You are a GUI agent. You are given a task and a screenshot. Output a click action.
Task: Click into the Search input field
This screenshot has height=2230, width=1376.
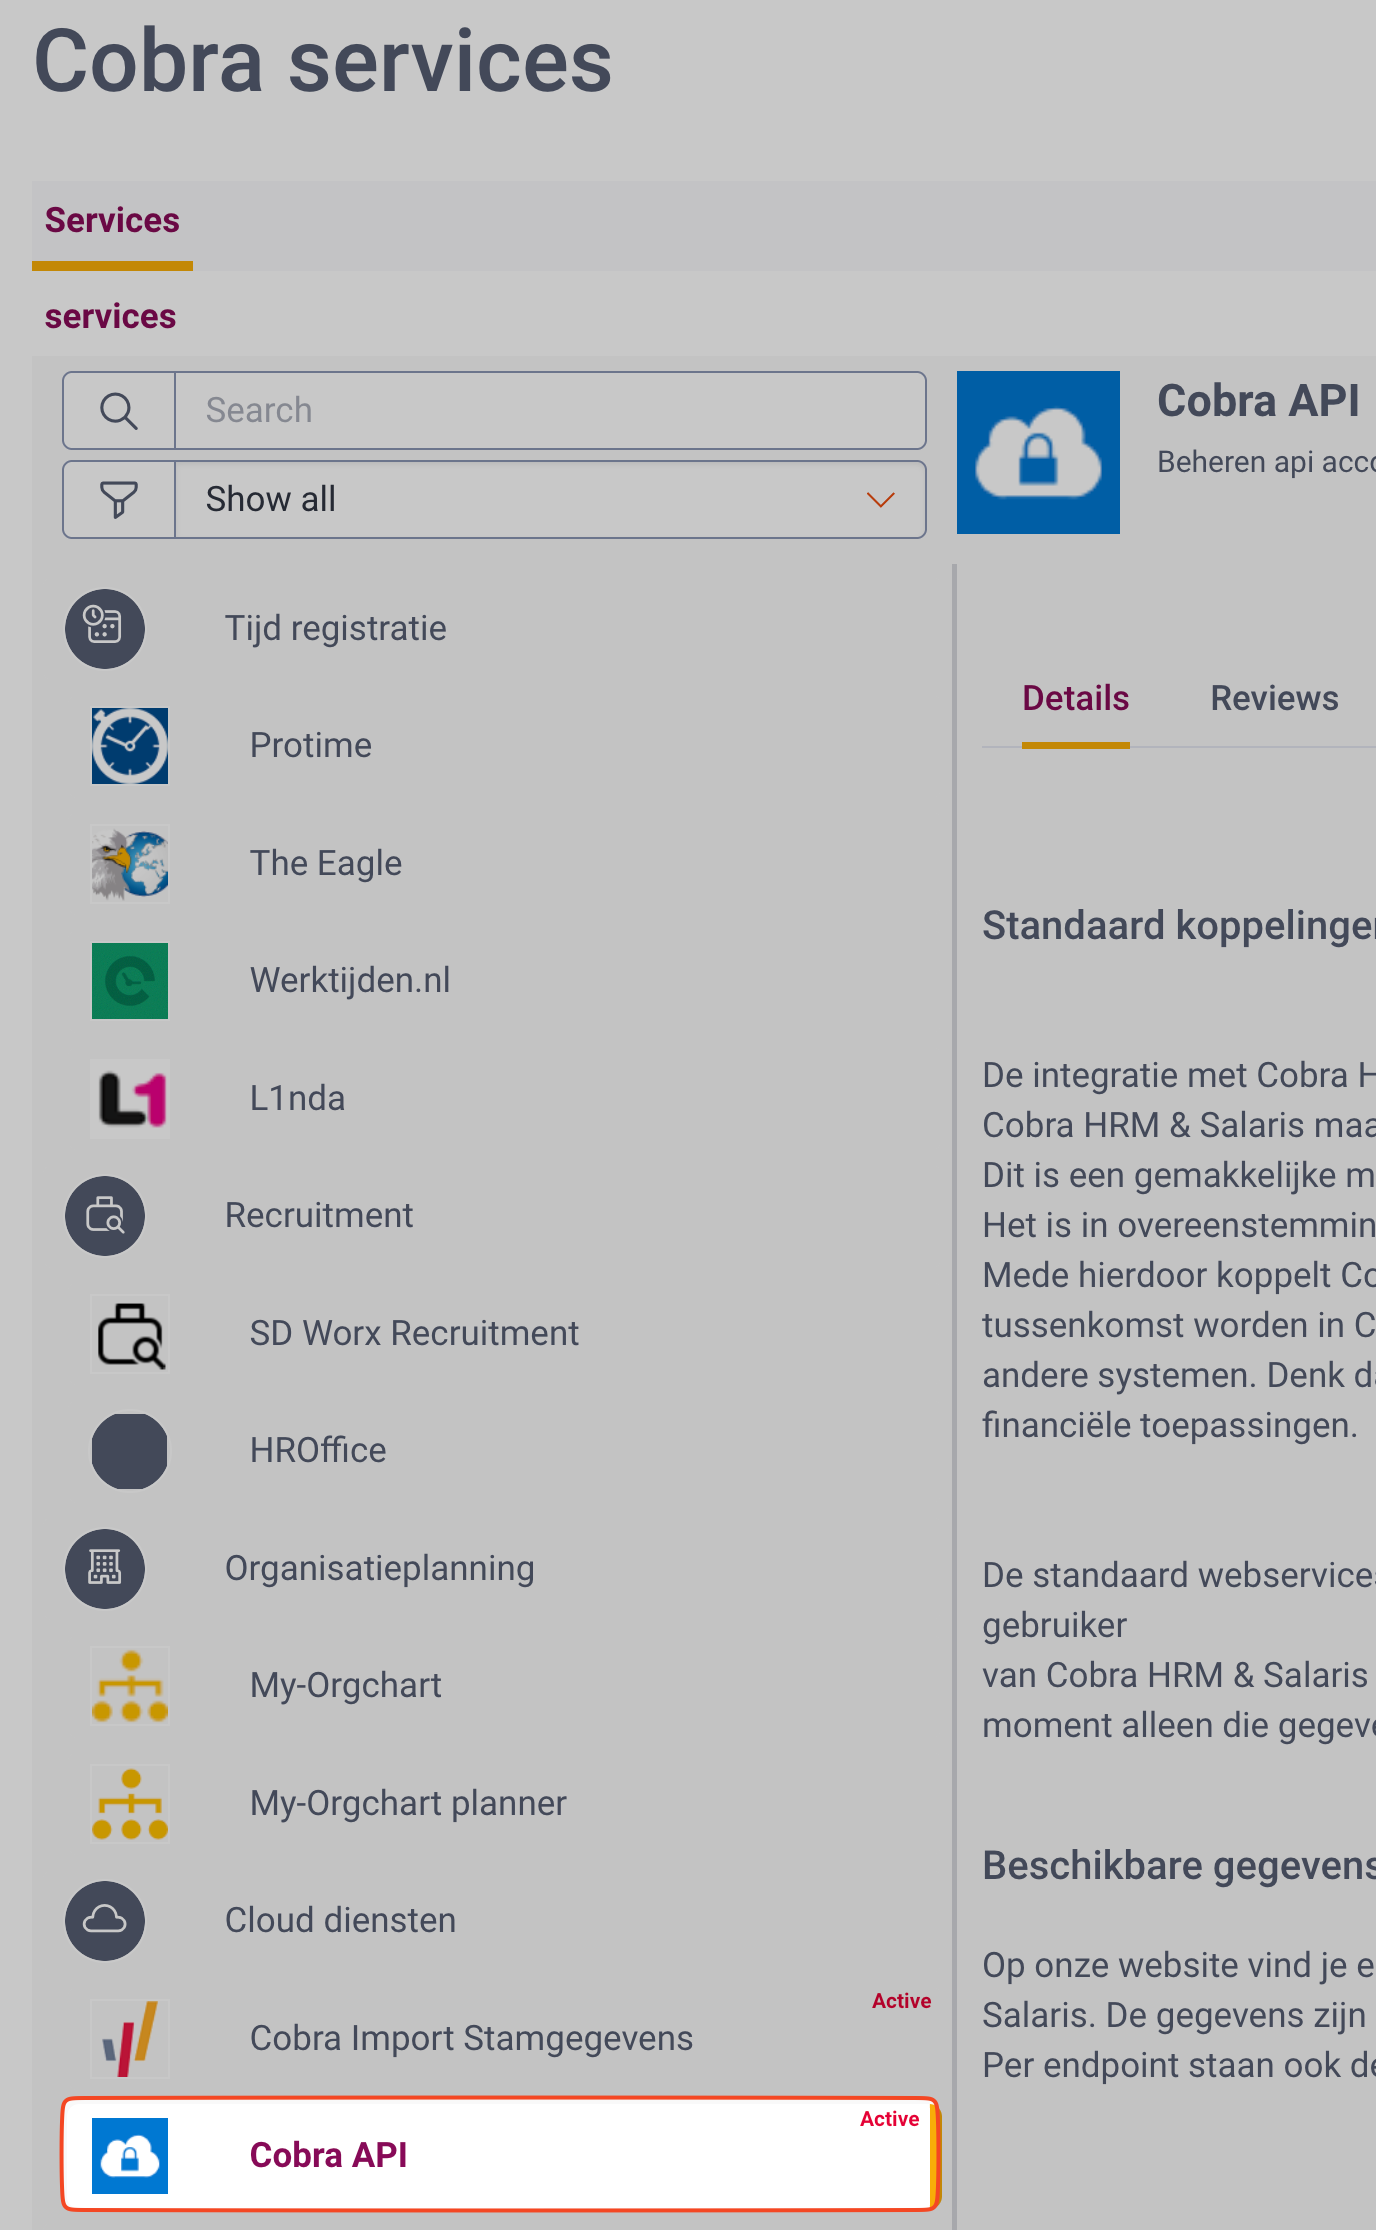tap(550, 411)
